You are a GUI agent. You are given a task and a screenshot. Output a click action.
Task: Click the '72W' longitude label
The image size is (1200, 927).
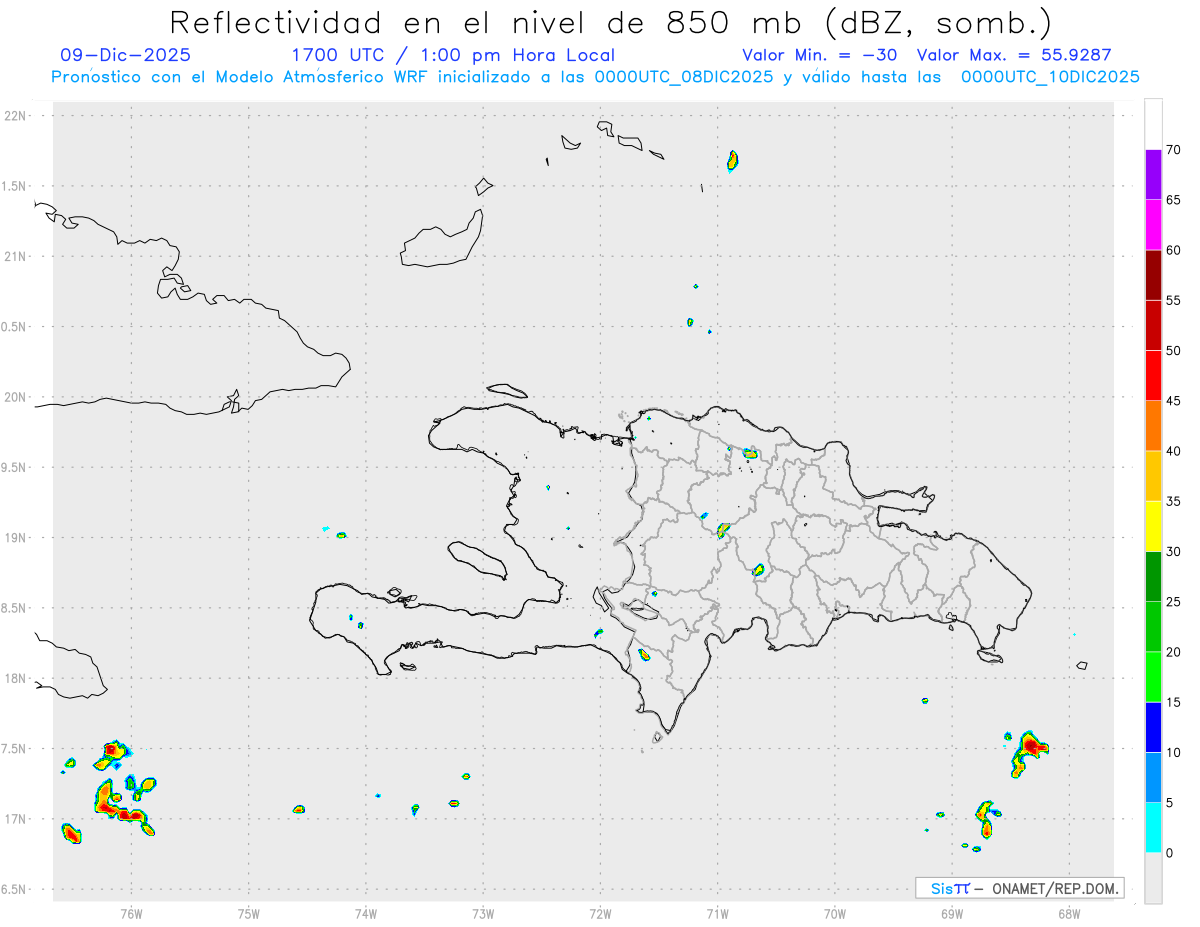[601, 913]
